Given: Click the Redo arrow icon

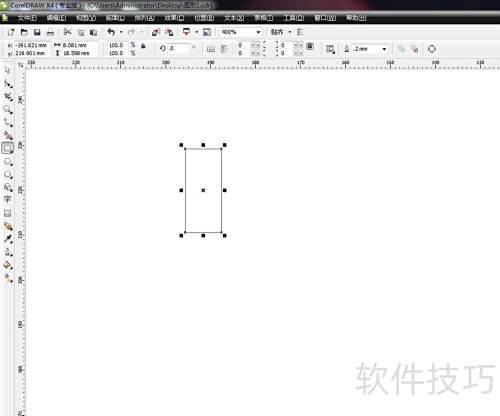Looking at the screenshot, I should pos(131,32).
